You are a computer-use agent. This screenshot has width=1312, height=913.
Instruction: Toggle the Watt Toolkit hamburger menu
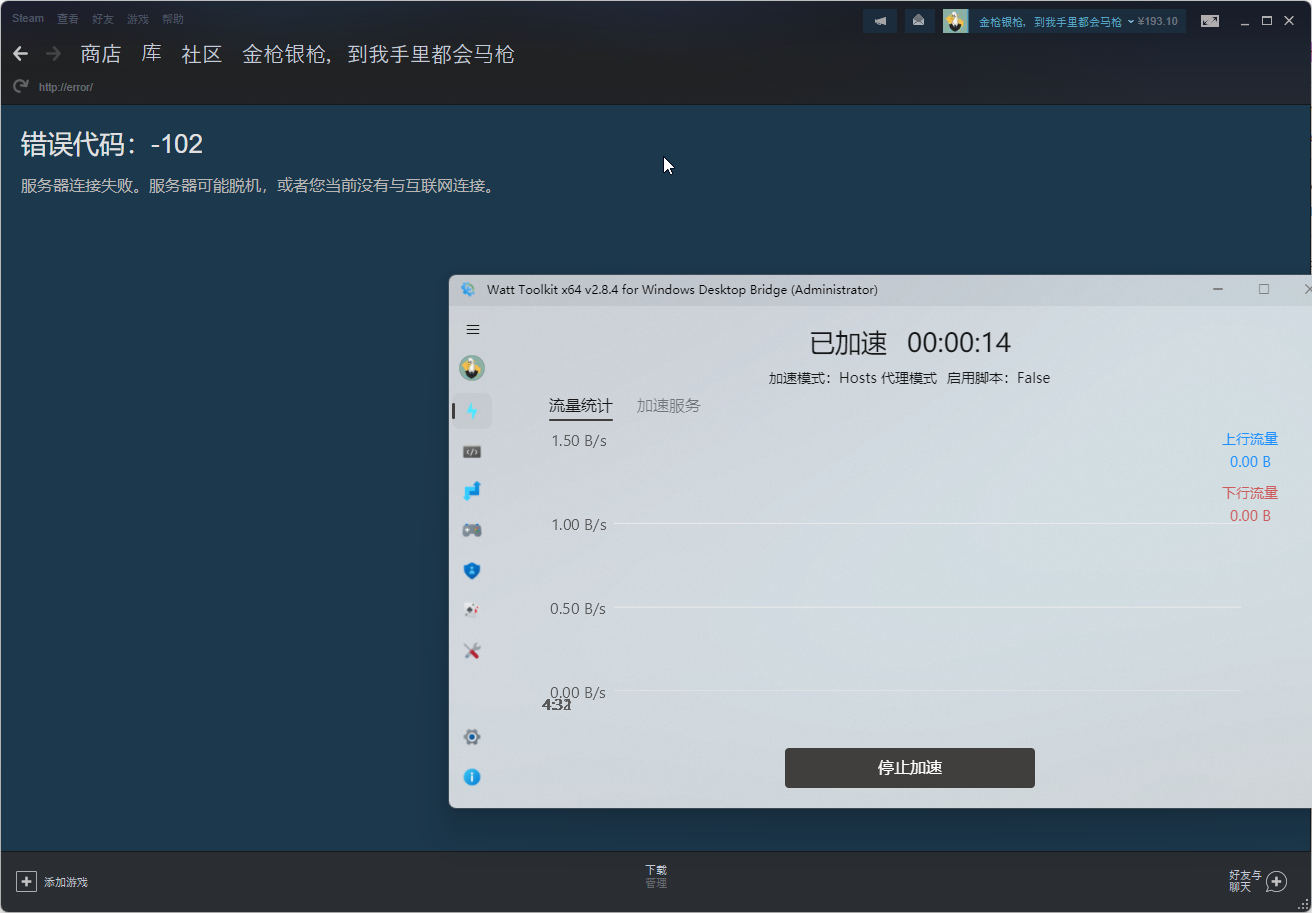pyautogui.click(x=473, y=329)
